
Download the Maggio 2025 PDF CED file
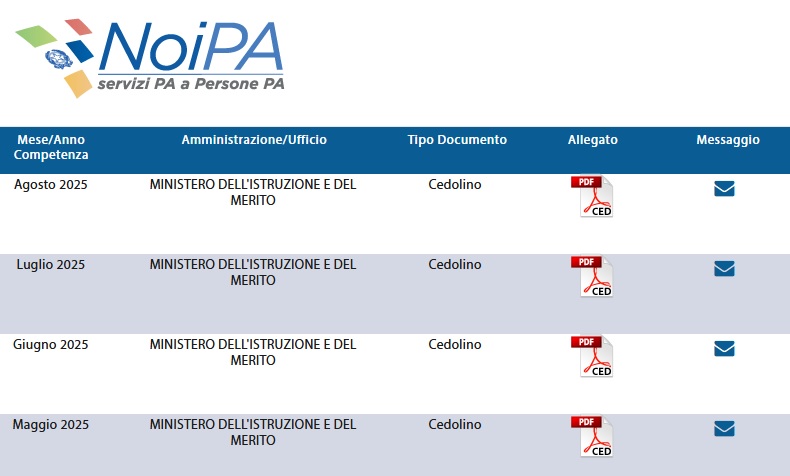tap(592, 437)
